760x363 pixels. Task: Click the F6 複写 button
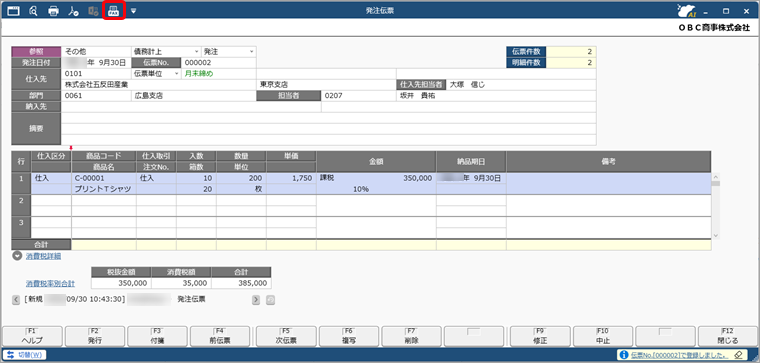(x=349, y=335)
